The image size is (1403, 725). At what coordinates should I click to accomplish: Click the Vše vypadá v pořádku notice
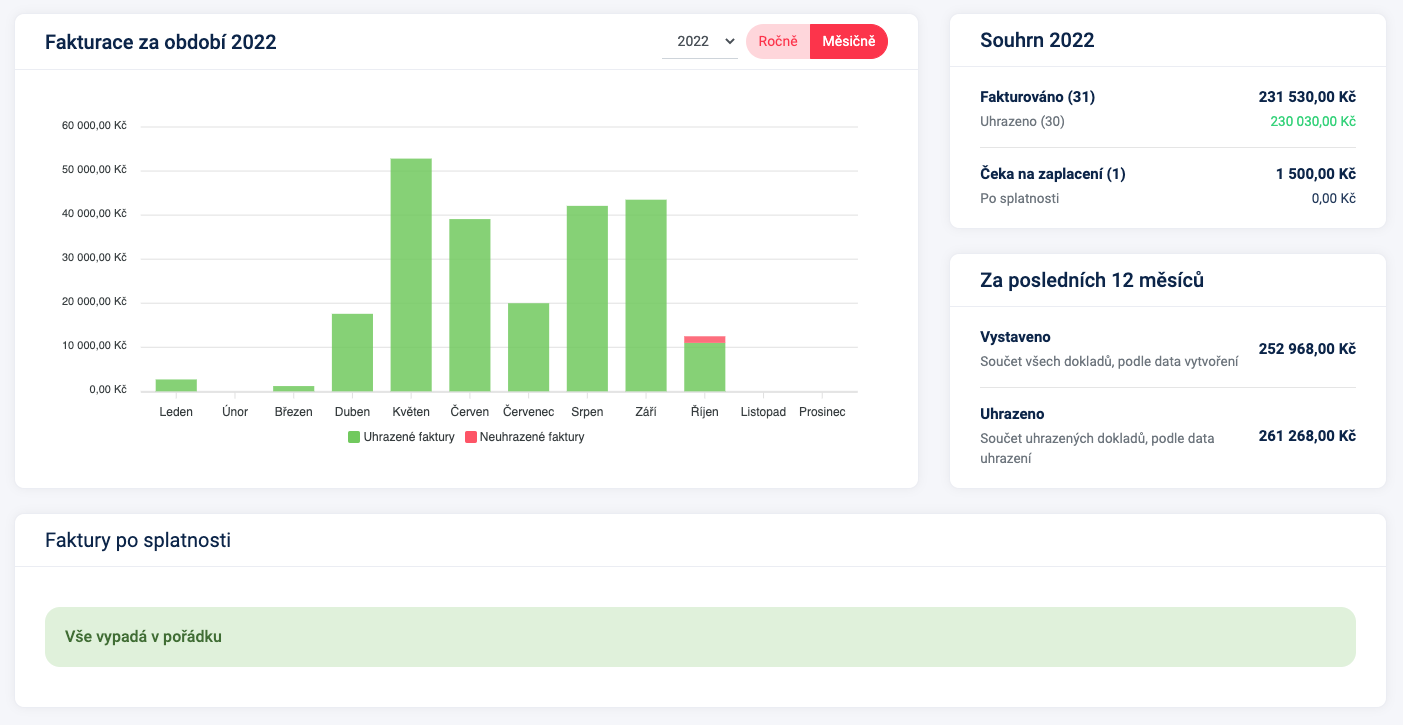[700, 637]
